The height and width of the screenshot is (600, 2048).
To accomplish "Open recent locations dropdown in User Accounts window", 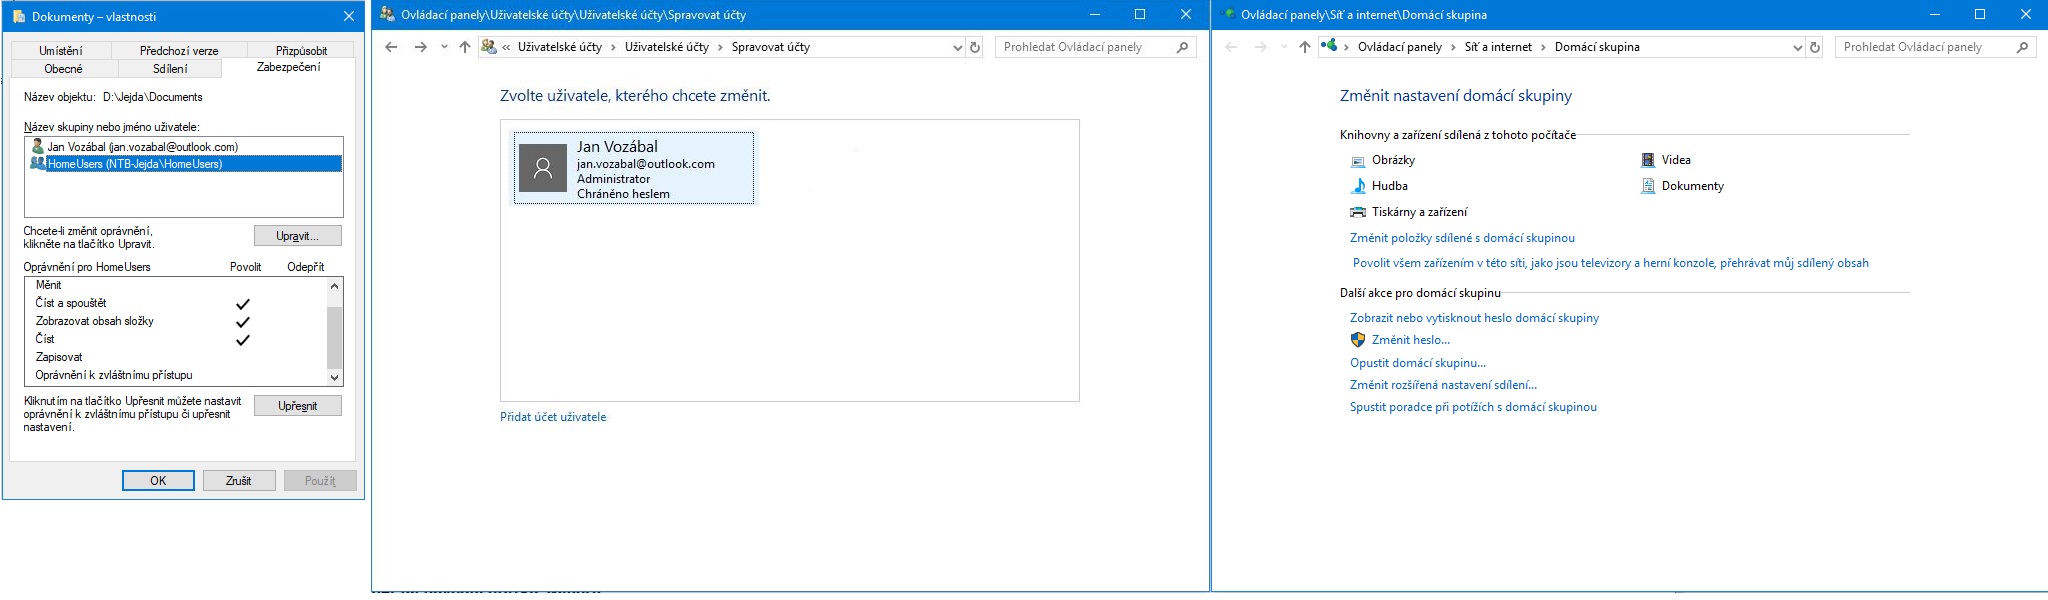I will (444, 47).
